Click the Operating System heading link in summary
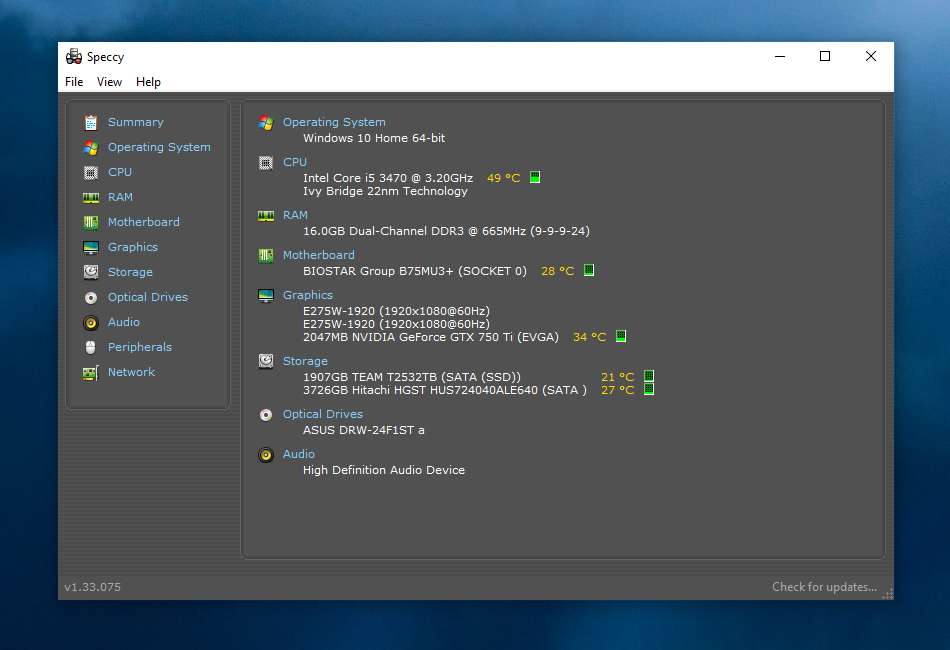This screenshot has width=950, height=650. pos(334,122)
